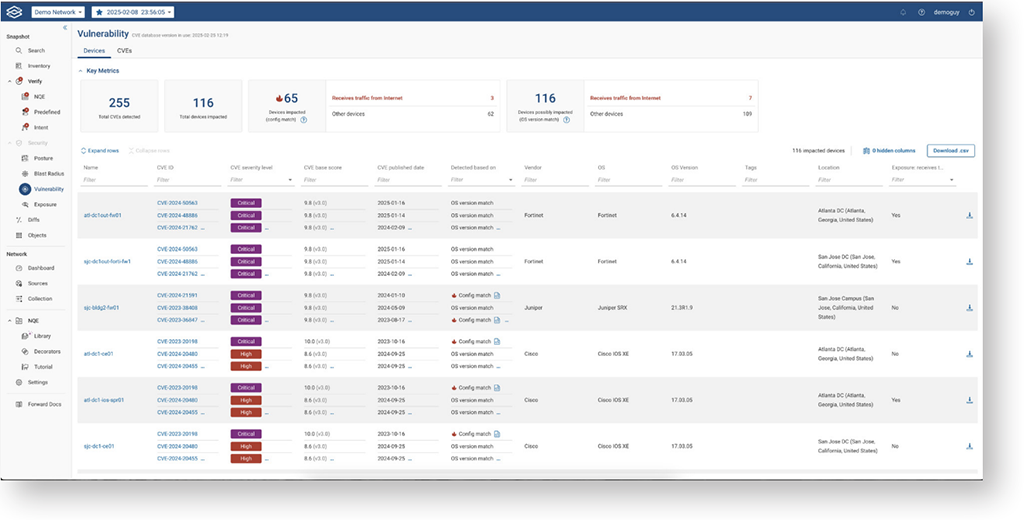Collapse the left sidebar with double-chevron
The image size is (1024, 520).
click(x=65, y=28)
